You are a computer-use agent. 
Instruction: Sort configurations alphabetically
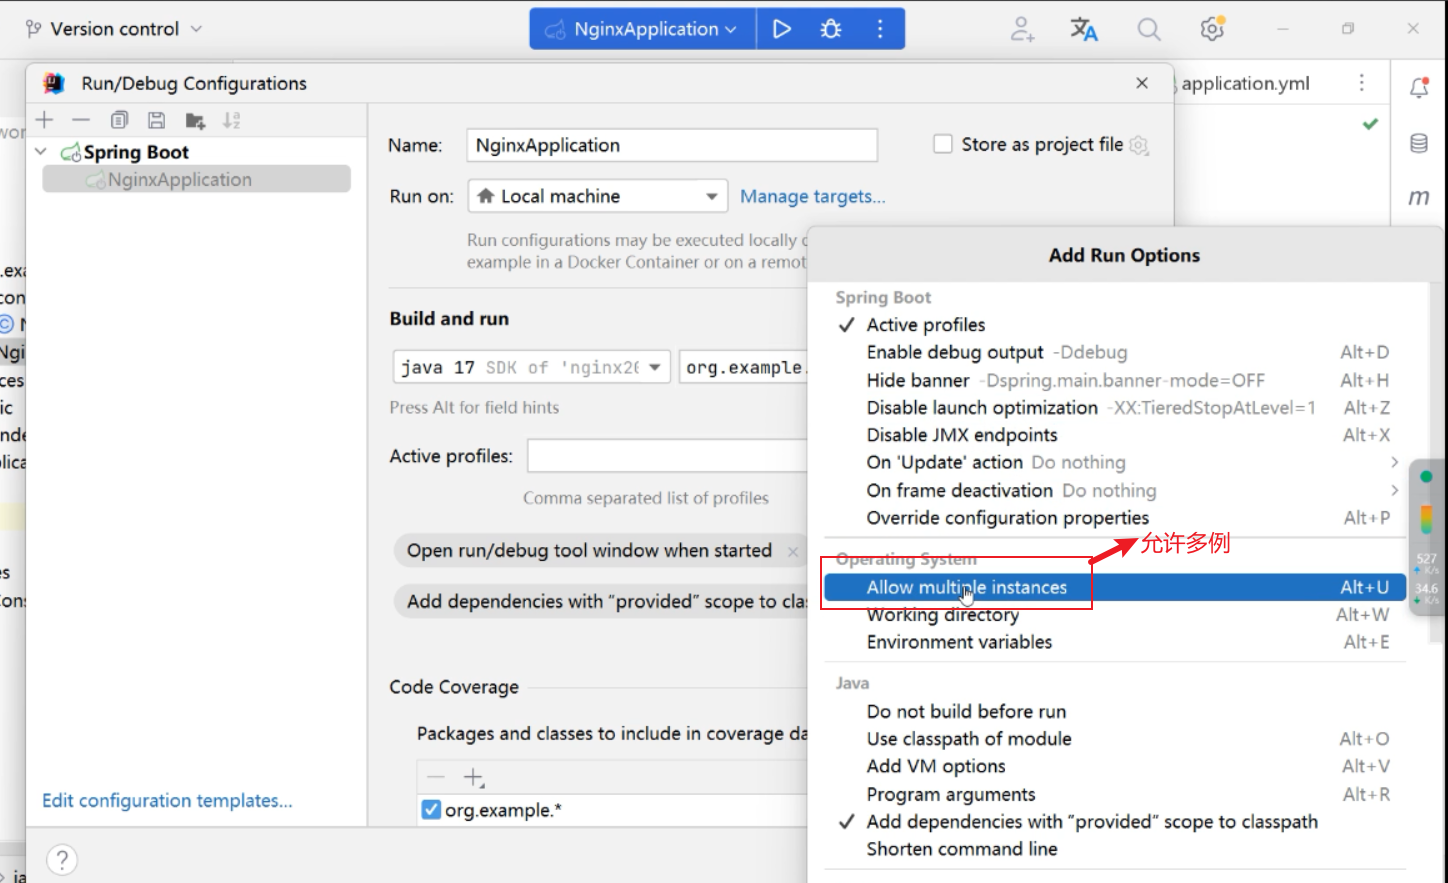[232, 120]
